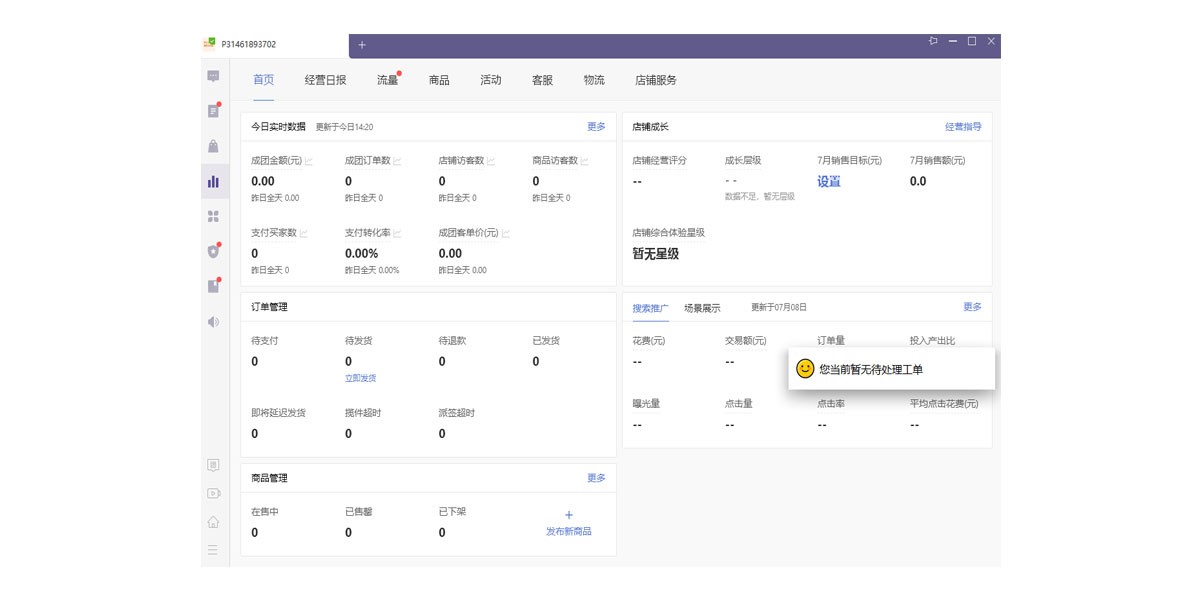1200x600 pixels.
Task: Click the 已售罄 label
Action: 359,512
